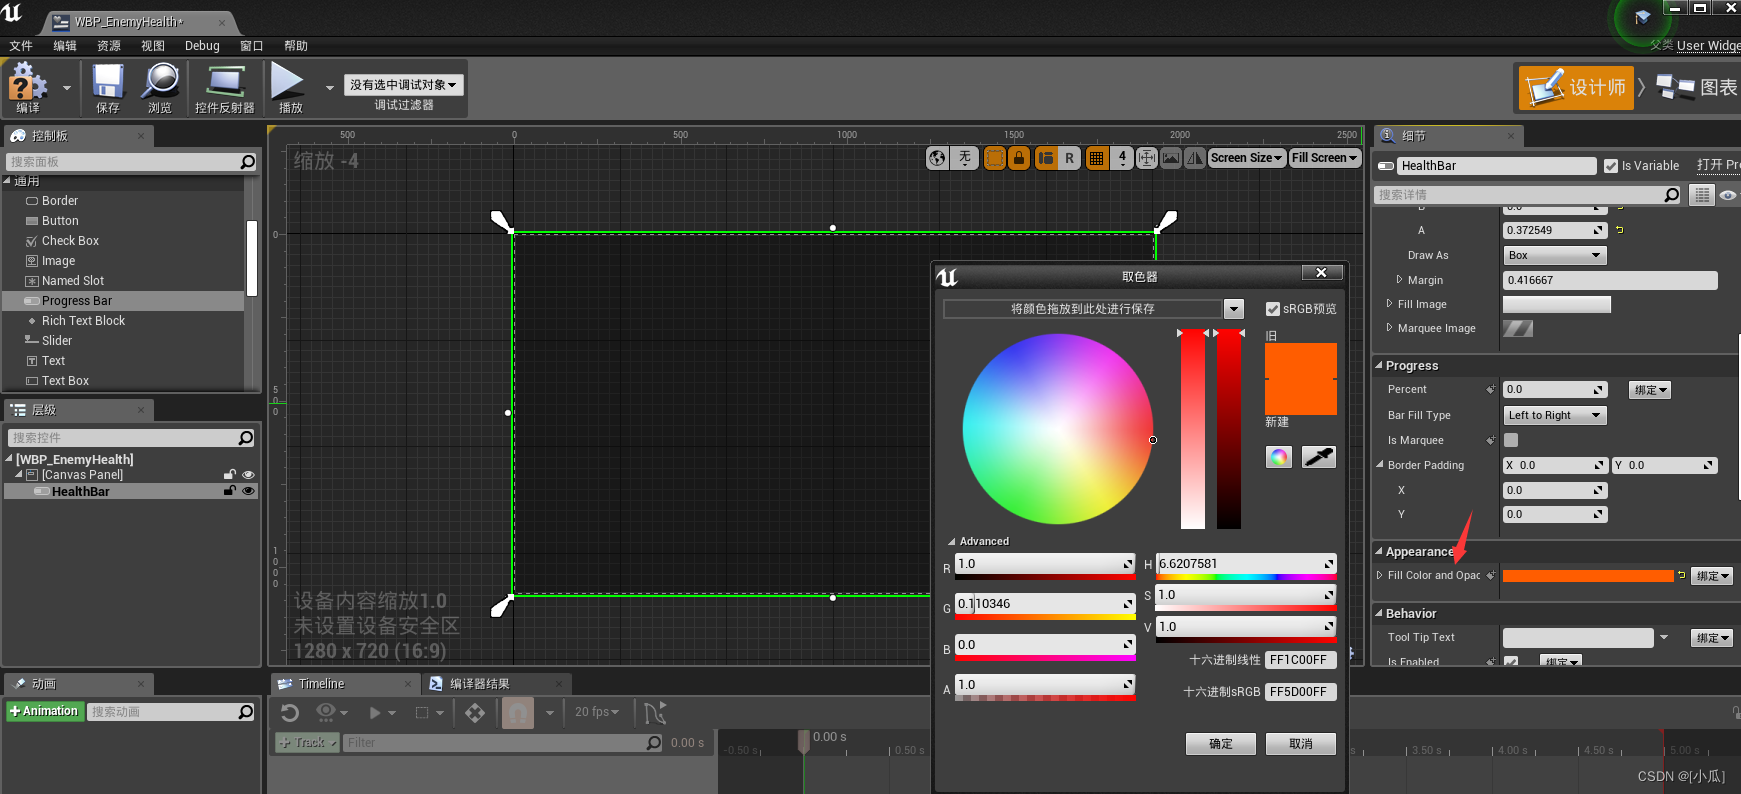This screenshot has width=1741, height=794.
Task: Click the color wheel mode icon
Action: (1279, 457)
